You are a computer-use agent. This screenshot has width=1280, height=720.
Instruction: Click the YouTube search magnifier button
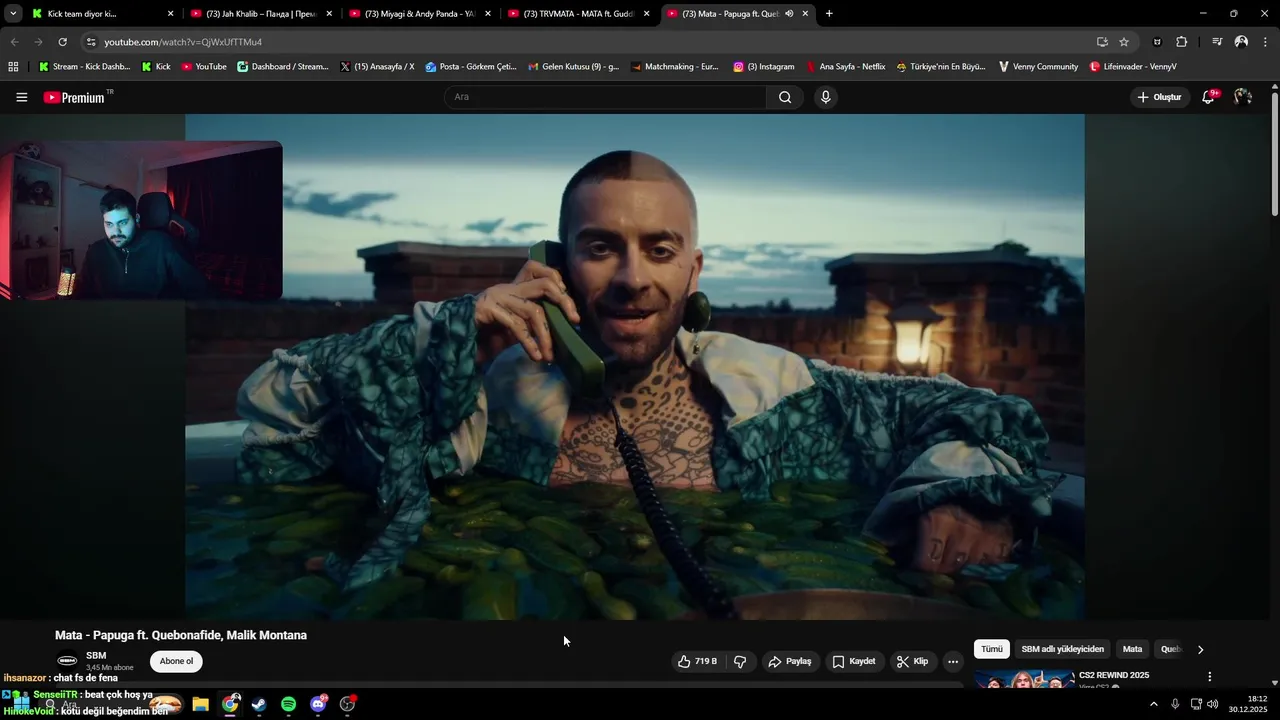785,97
